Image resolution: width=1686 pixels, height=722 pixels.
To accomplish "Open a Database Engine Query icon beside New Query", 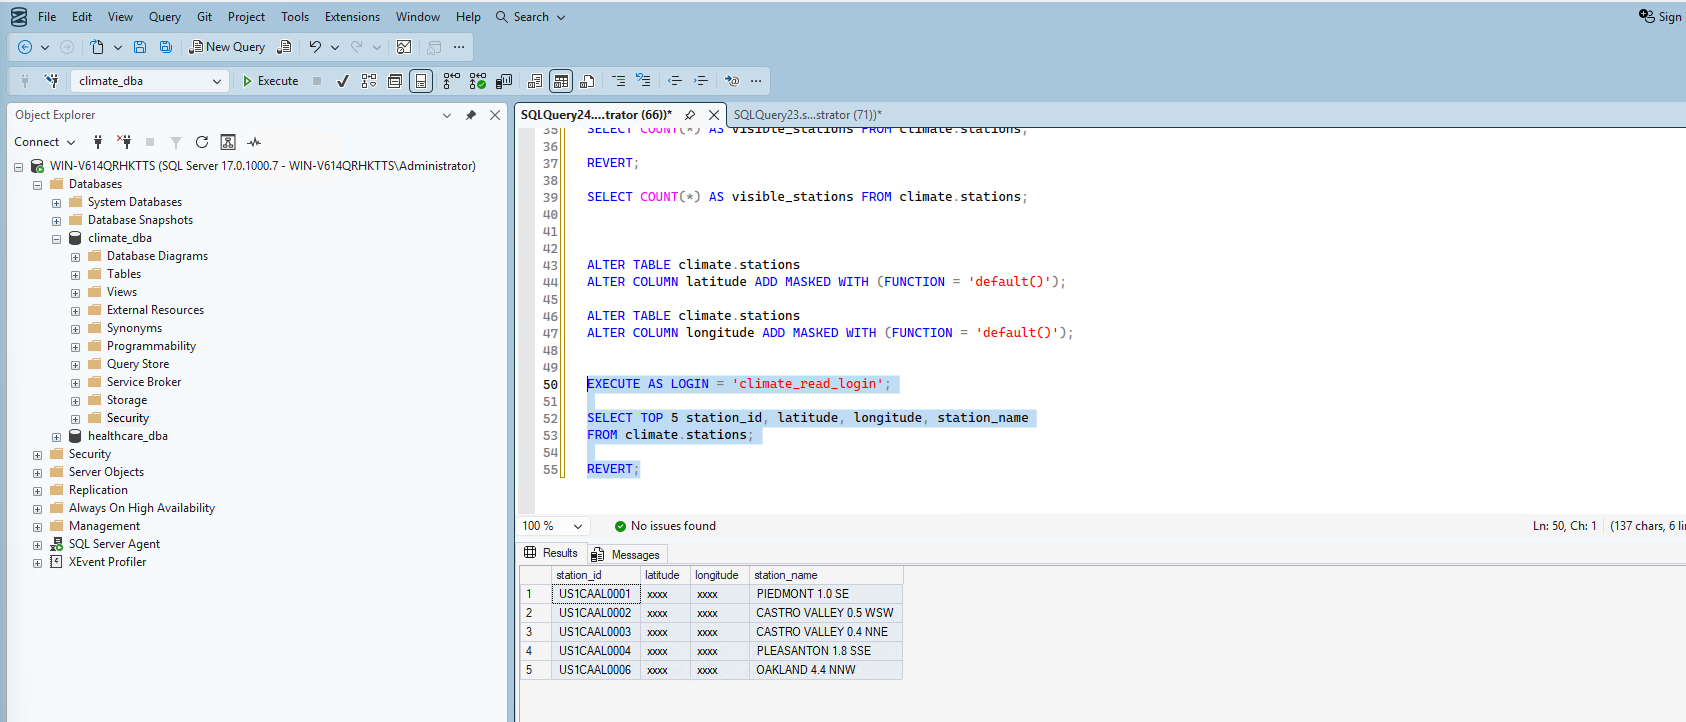I will point(285,47).
